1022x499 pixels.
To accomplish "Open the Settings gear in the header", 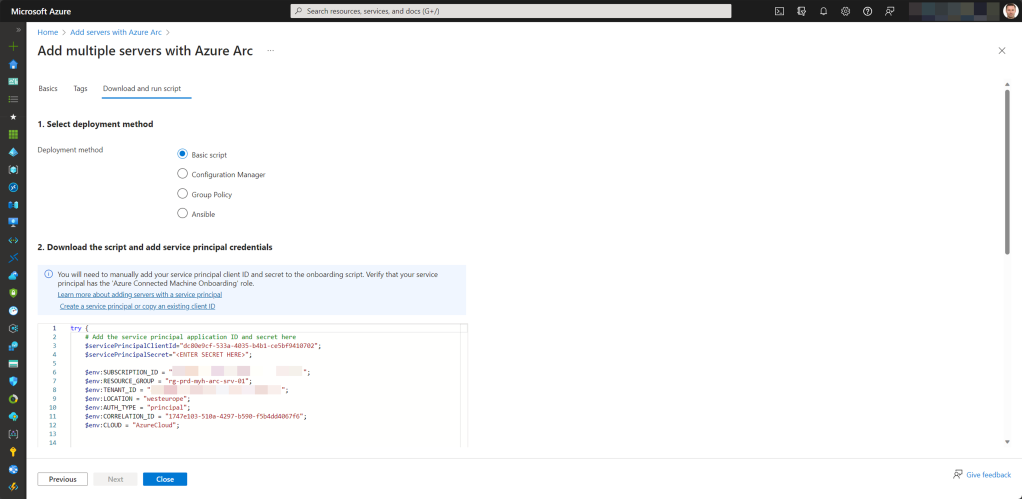I will click(x=845, y=11).
